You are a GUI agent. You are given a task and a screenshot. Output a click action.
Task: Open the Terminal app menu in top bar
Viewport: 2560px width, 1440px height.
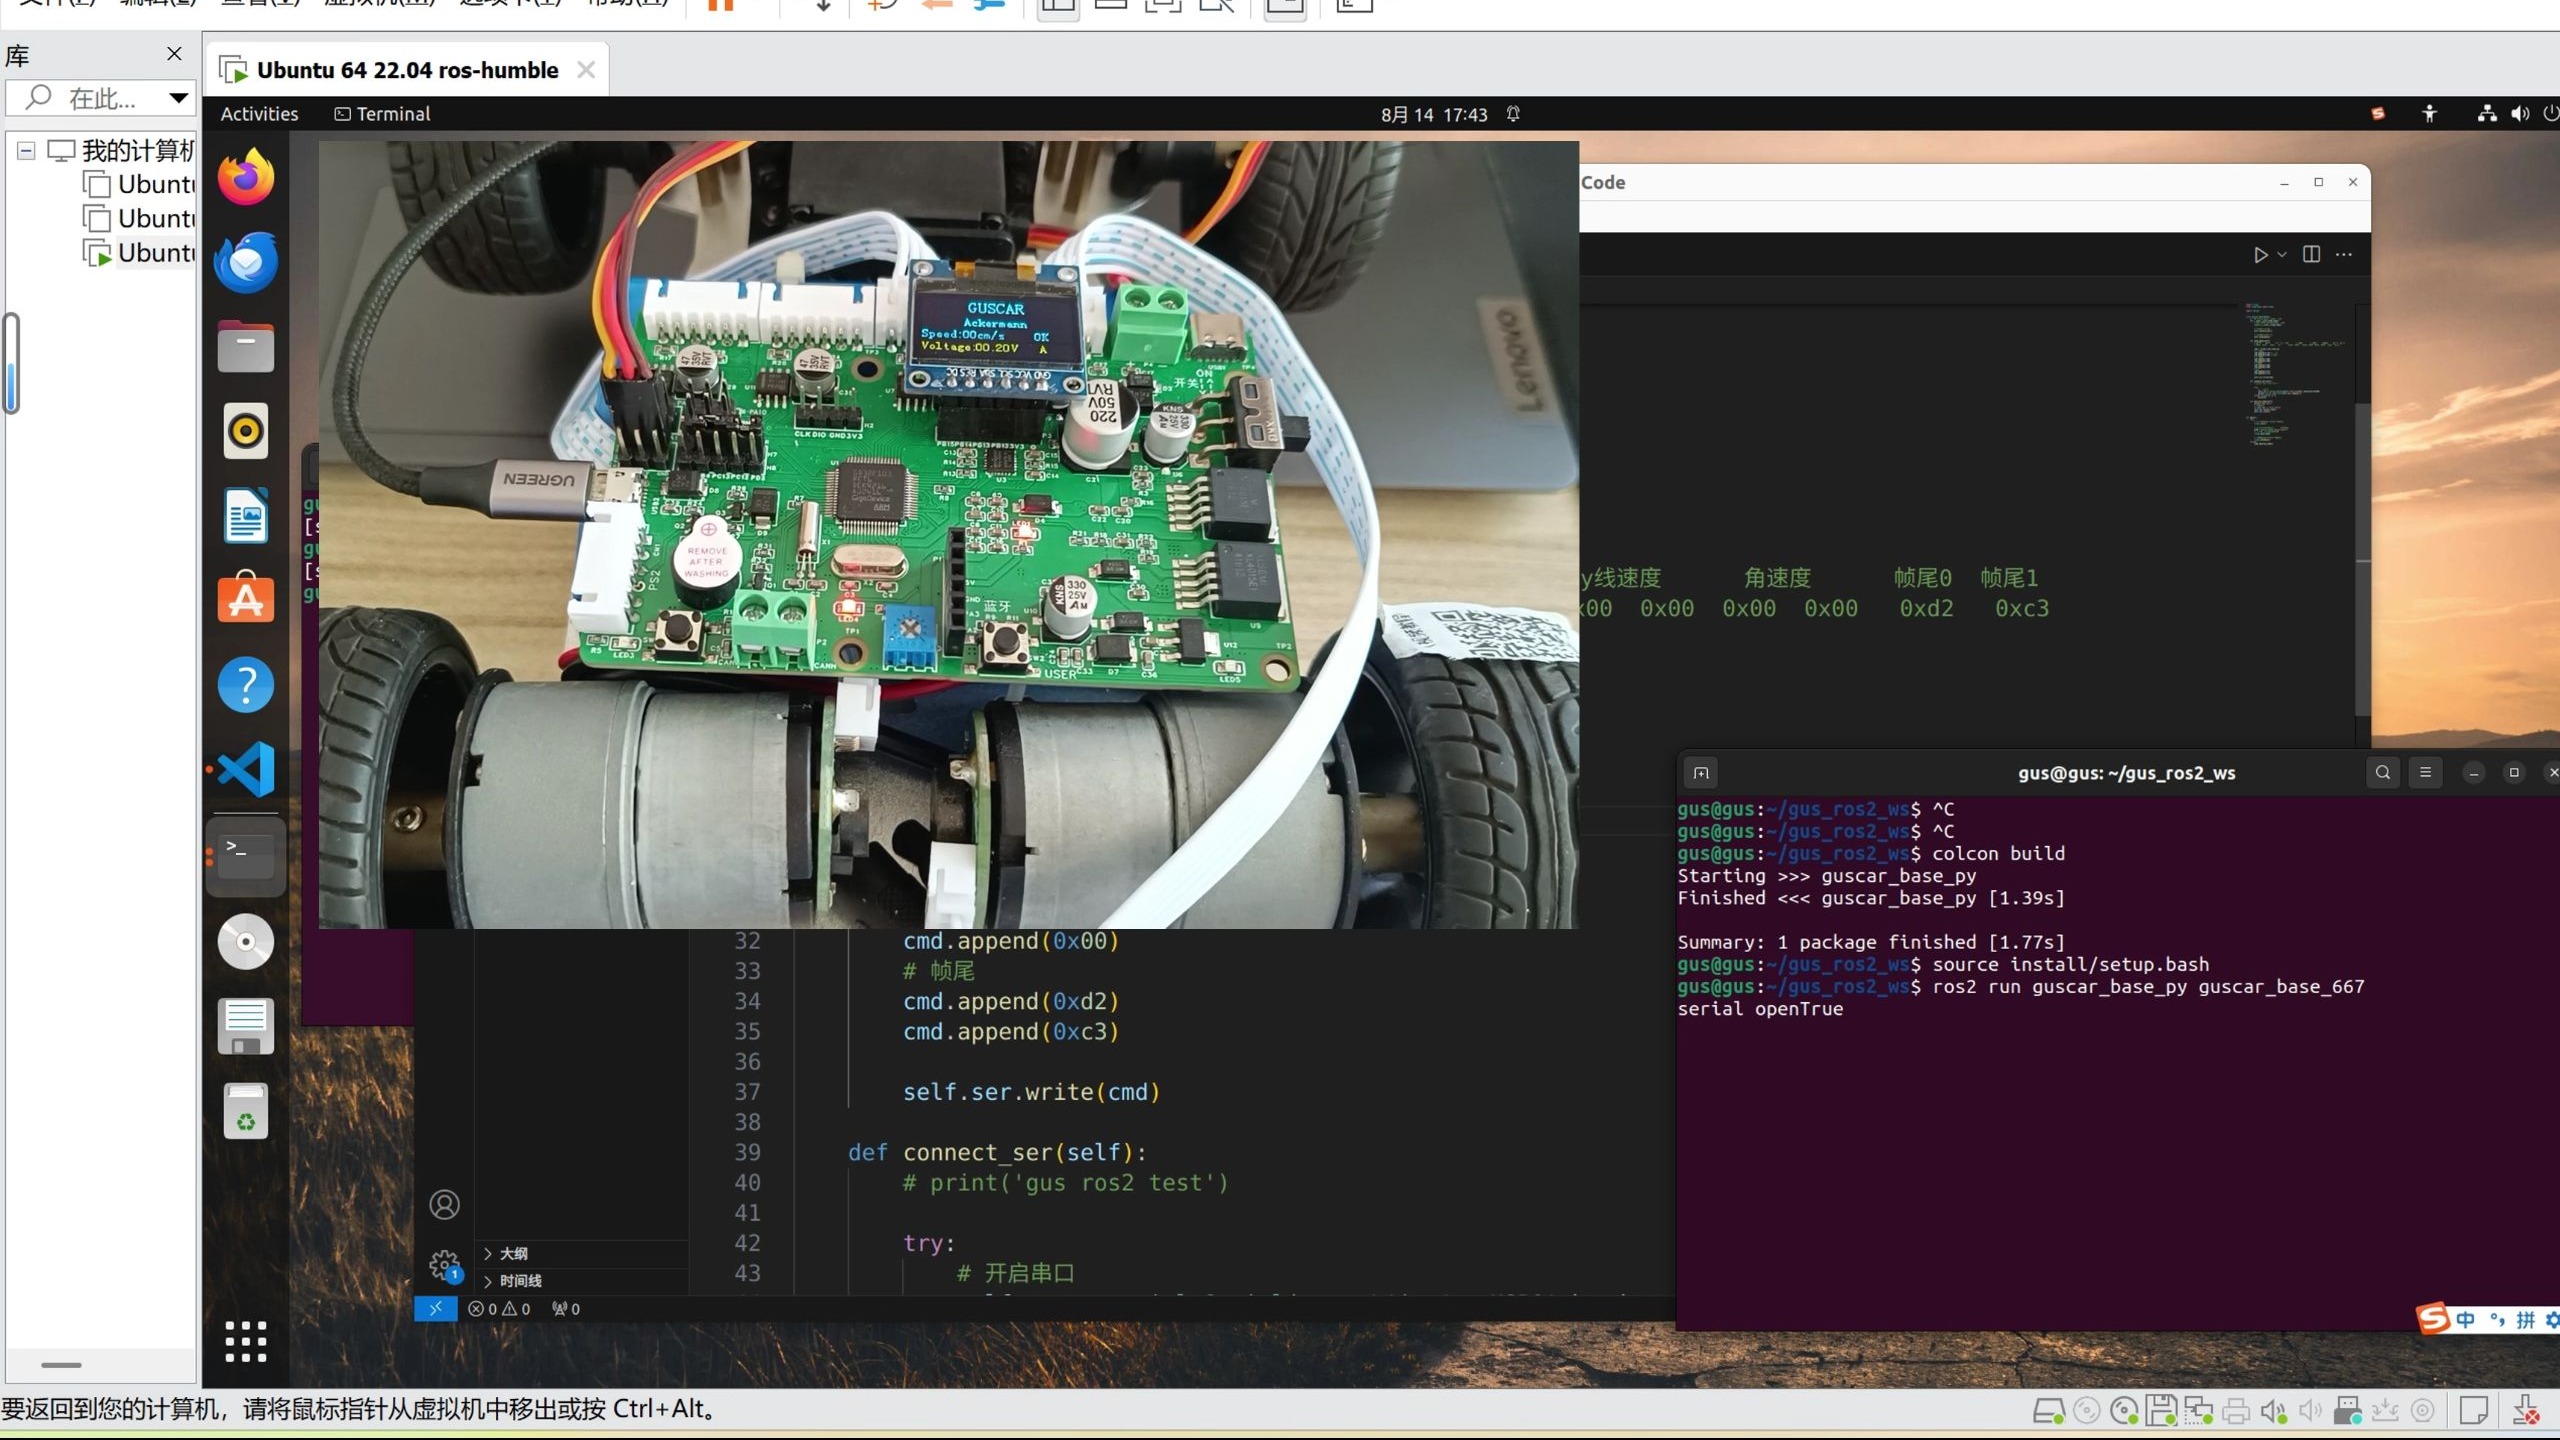[382, 114]
